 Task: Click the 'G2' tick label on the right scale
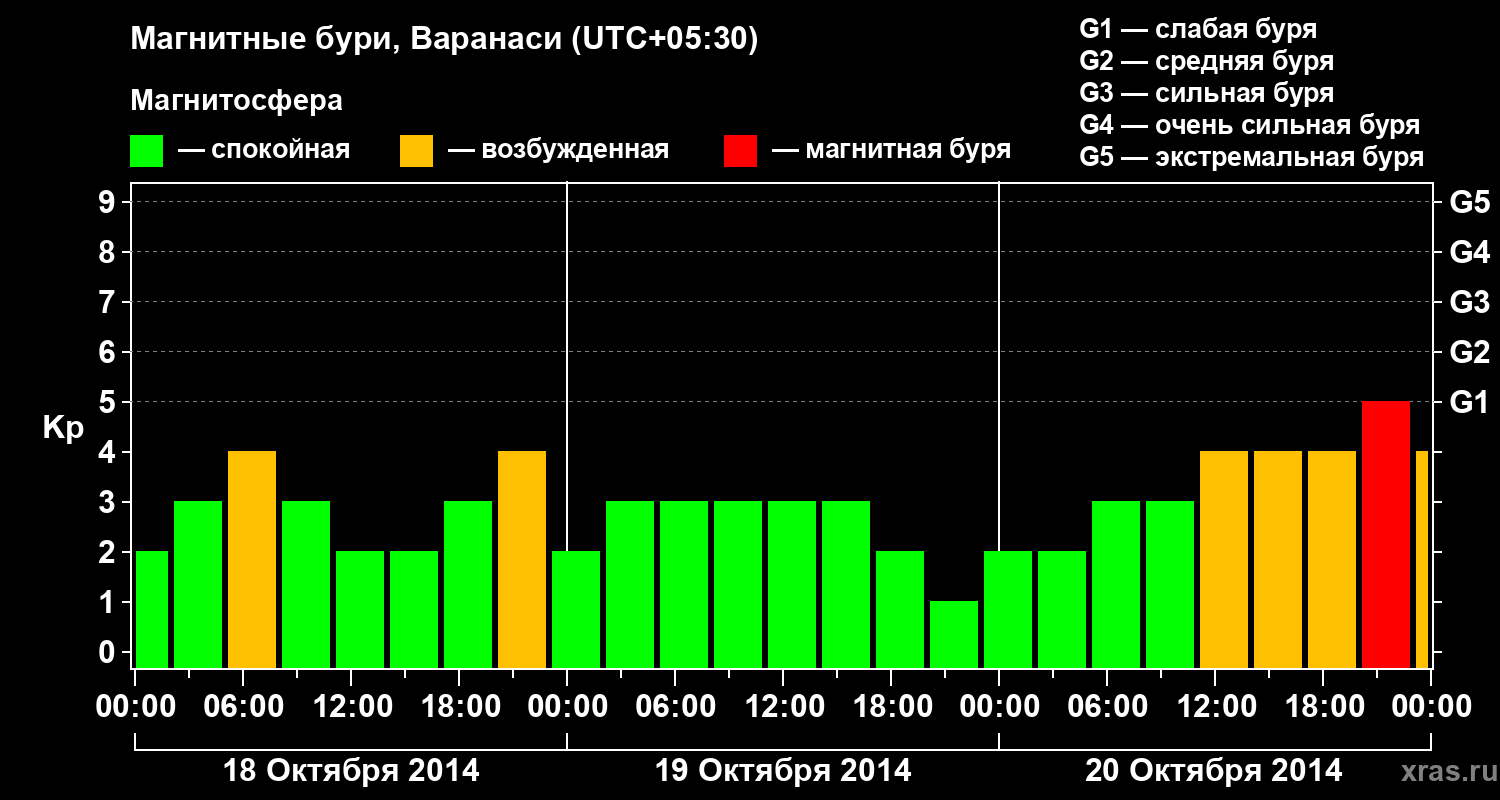(x=1469, y=352)
